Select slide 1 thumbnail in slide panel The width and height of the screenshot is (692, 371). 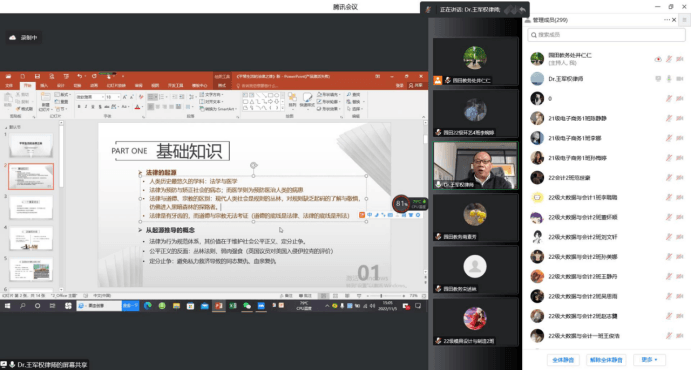[x=31, y=146]
